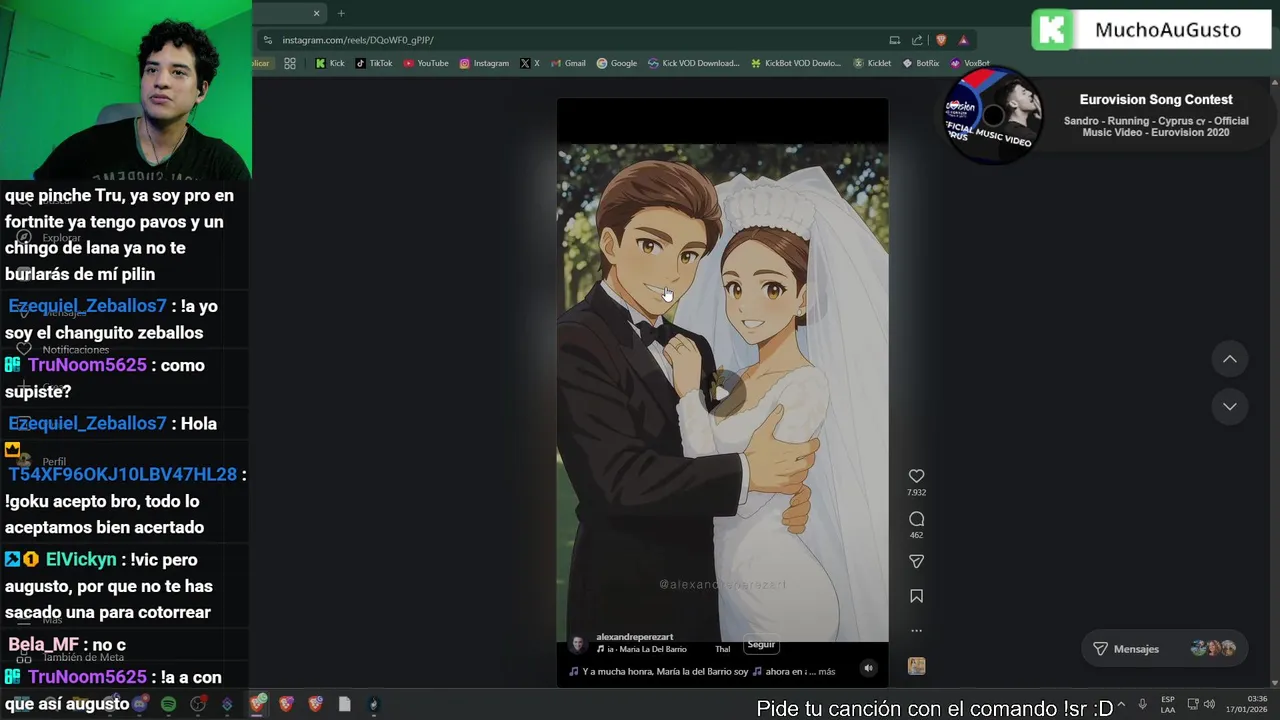Save the reel with the bookmark icon
1280x720 pixels.
tap(916, 596)
